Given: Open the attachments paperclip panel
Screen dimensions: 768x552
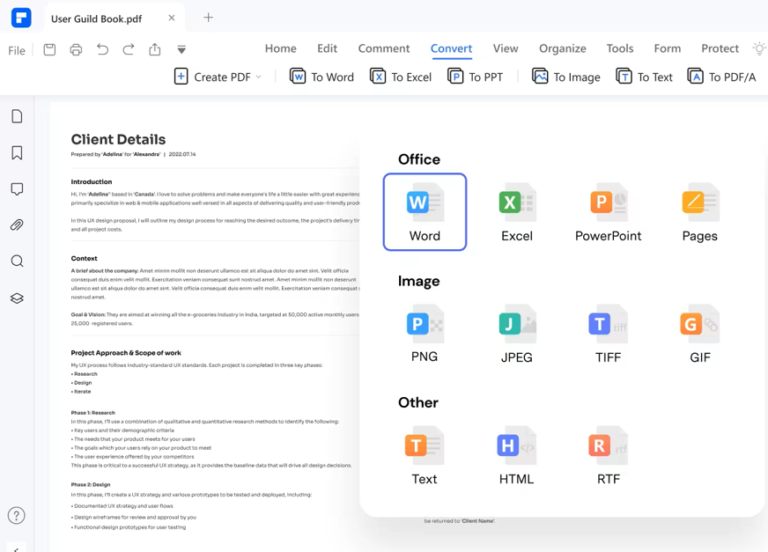Looking at the screenshot, I should coord(17,225).
